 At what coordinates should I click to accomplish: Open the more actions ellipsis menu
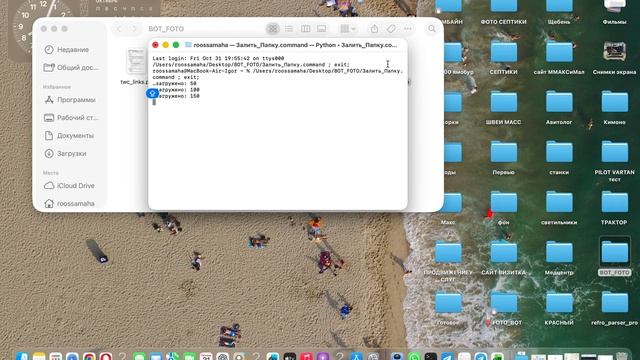pos(408,29)
